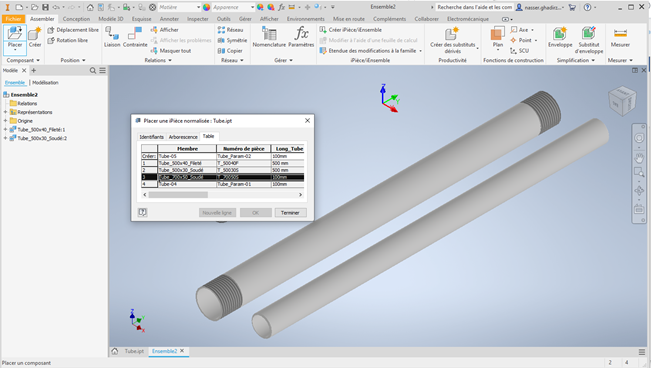Screen dimensions: 651x368
Task: Click the Save icon in quick access toolbar
Action: [x=45, y=7]
